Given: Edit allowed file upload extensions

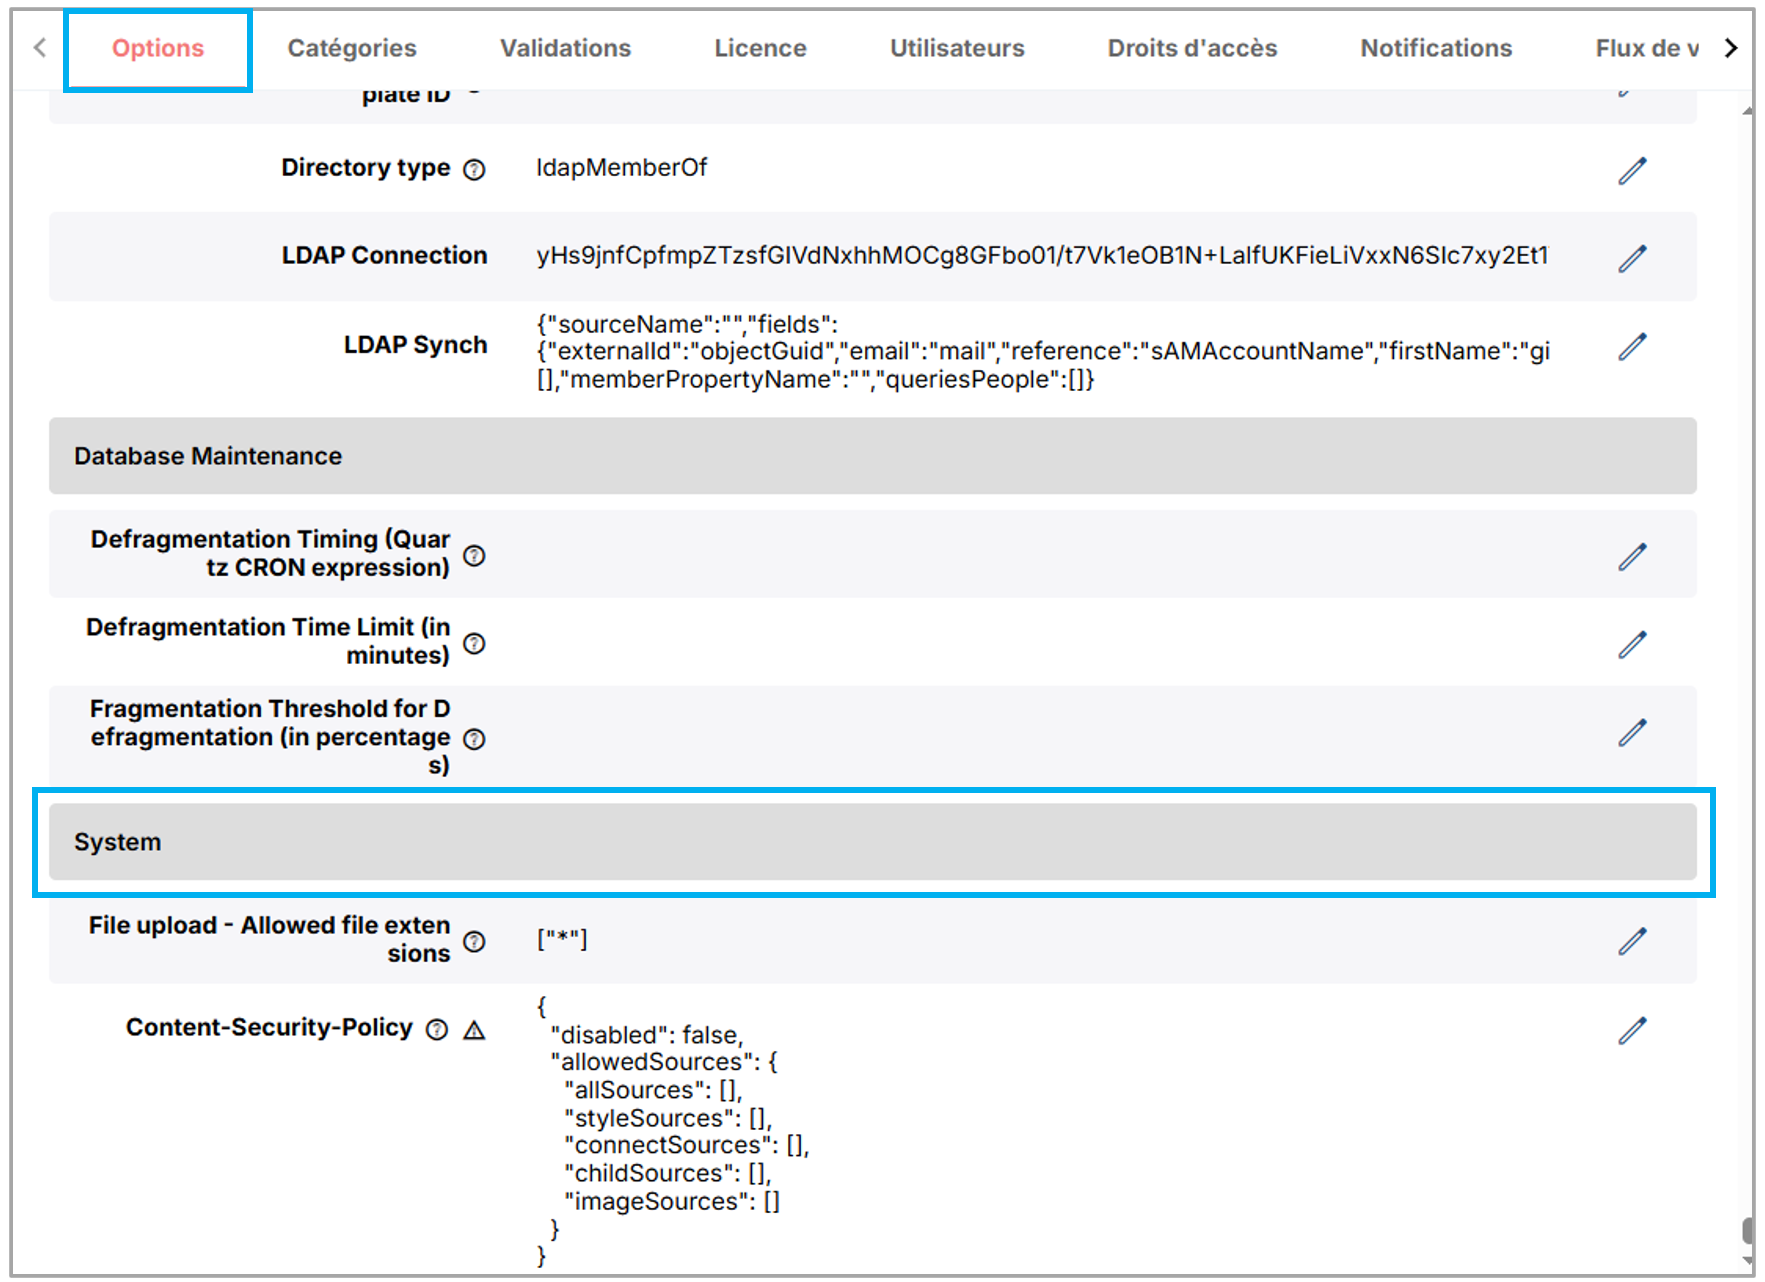Looking at the screenshot, I should pos(1632,941).
